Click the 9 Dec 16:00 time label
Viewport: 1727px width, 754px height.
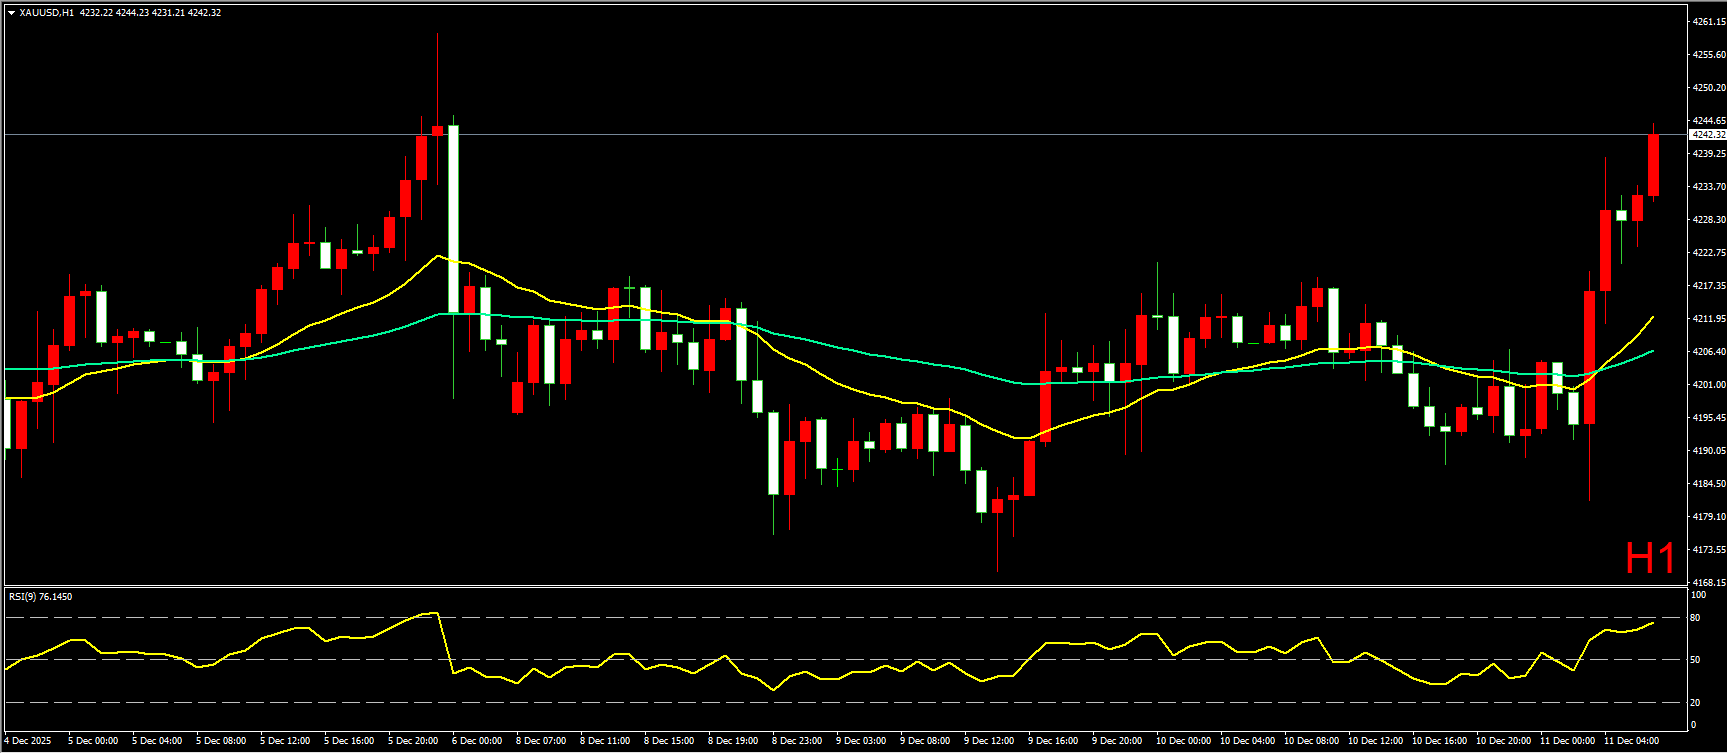pos(1053,741)
